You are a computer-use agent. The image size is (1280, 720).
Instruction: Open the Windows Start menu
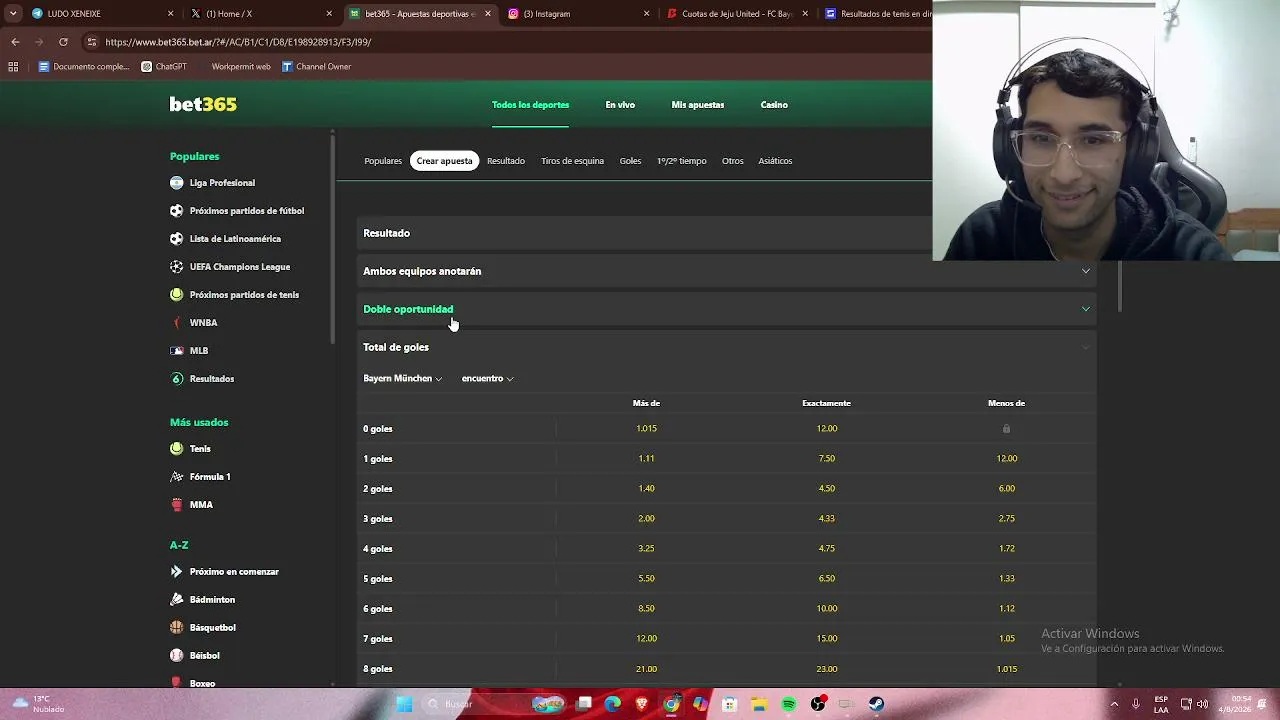(x=404, y=704)
